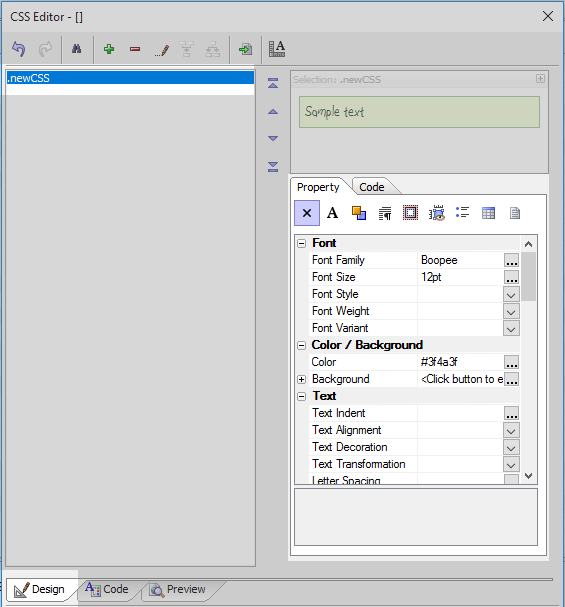The image size is (565, 607).
Task: Open the Font Style dropdown
Action: [x=511, y=295]
